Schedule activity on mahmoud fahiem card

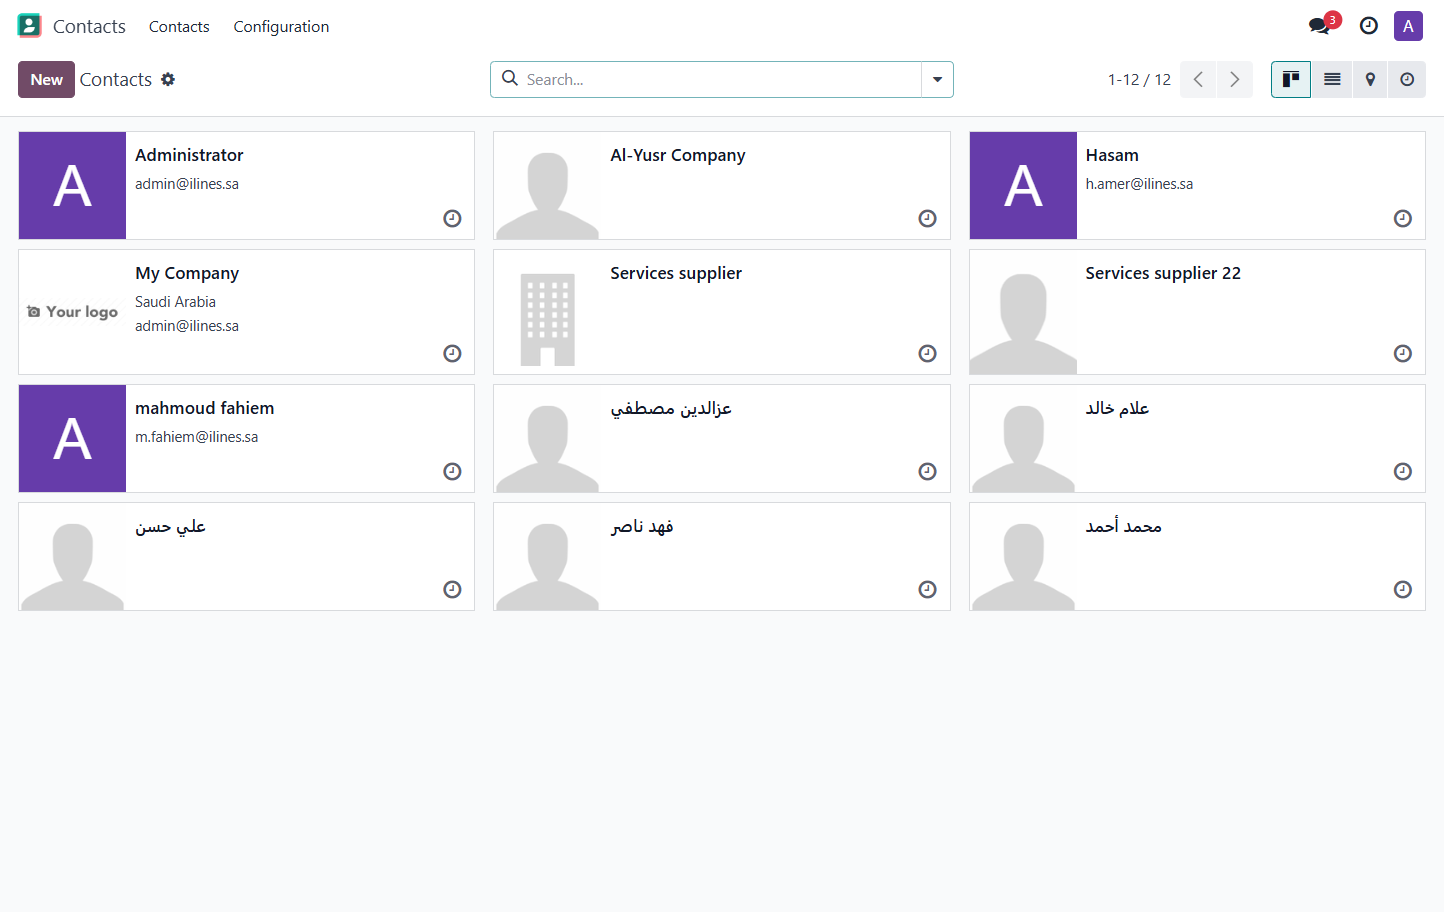(x=452, y=471)
